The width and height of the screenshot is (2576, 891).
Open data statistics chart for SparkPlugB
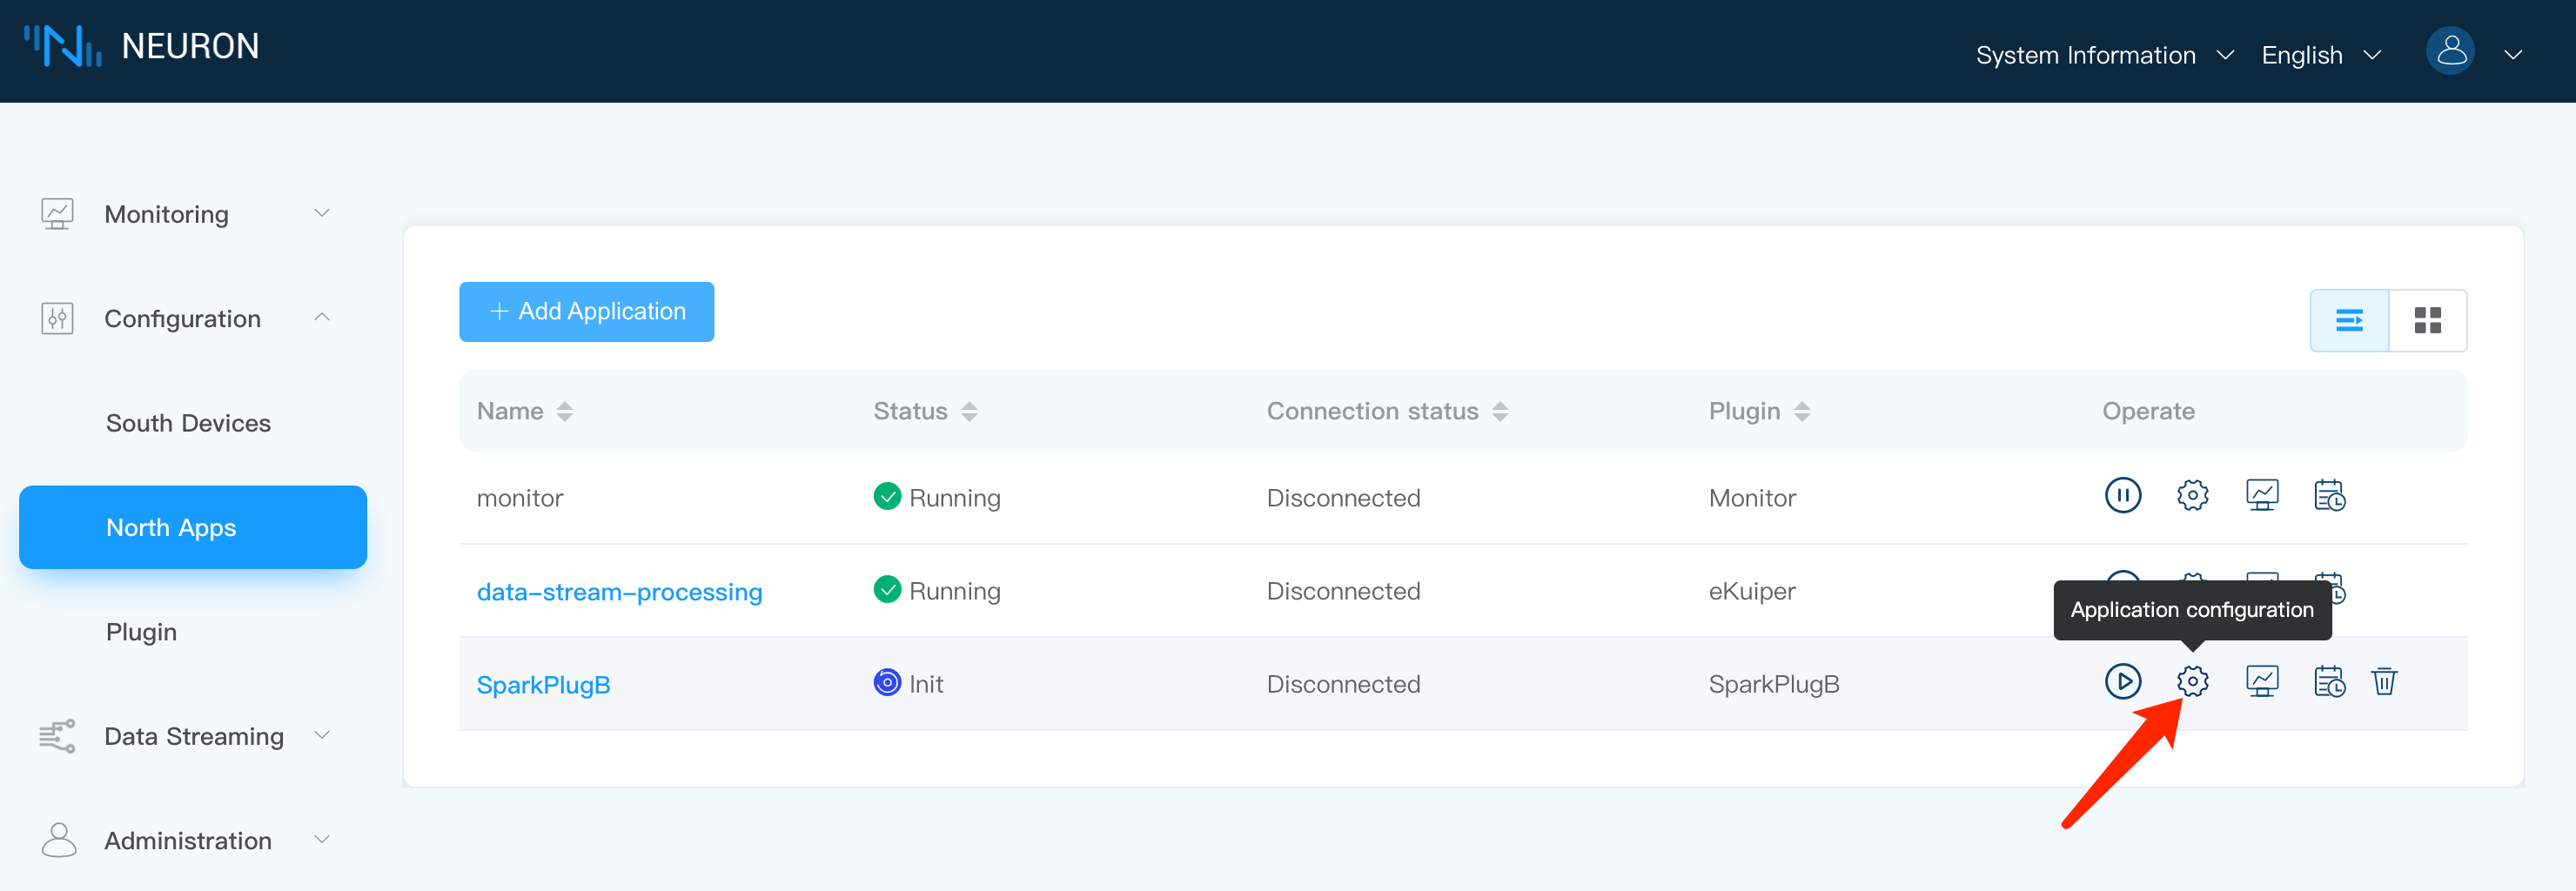(x=2263, y=681)
